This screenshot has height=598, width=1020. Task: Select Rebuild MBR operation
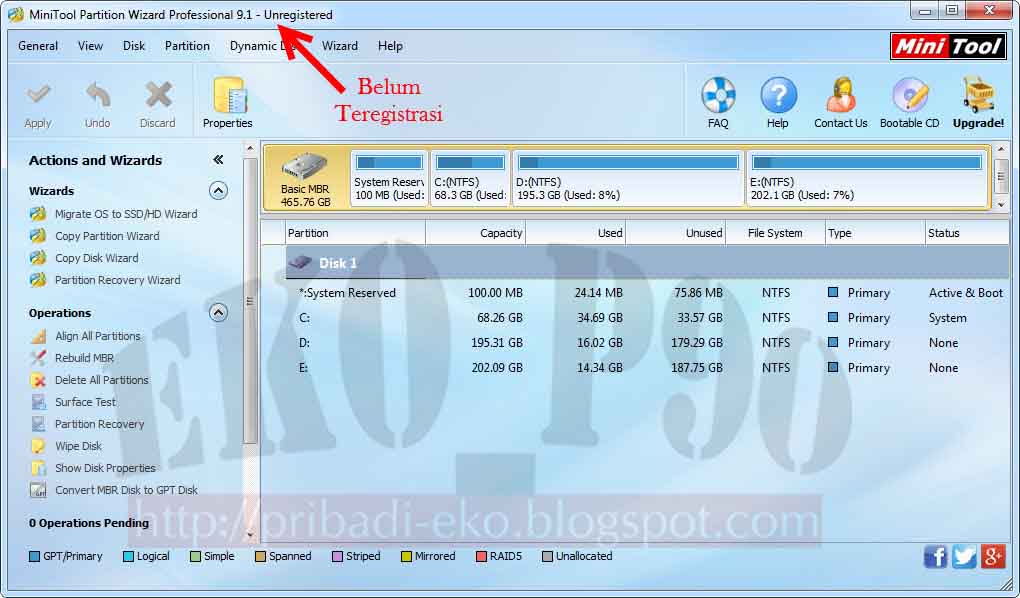coord(84,359)
